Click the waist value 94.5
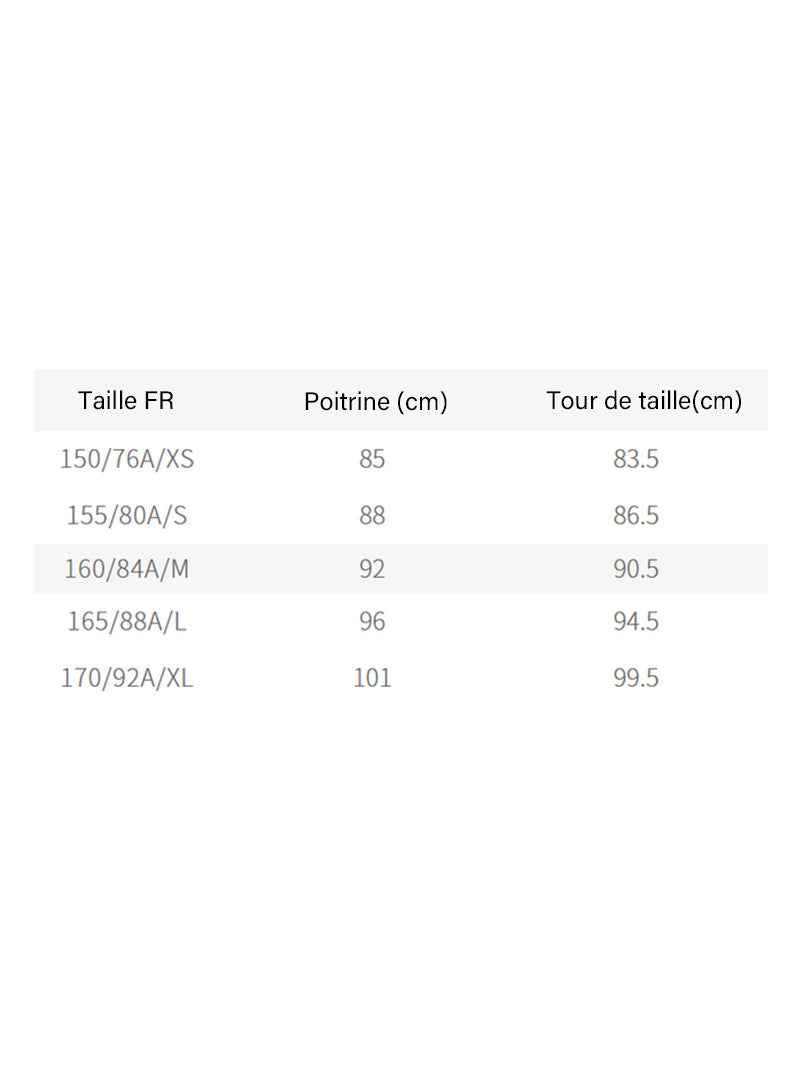 tap(636, 621)
